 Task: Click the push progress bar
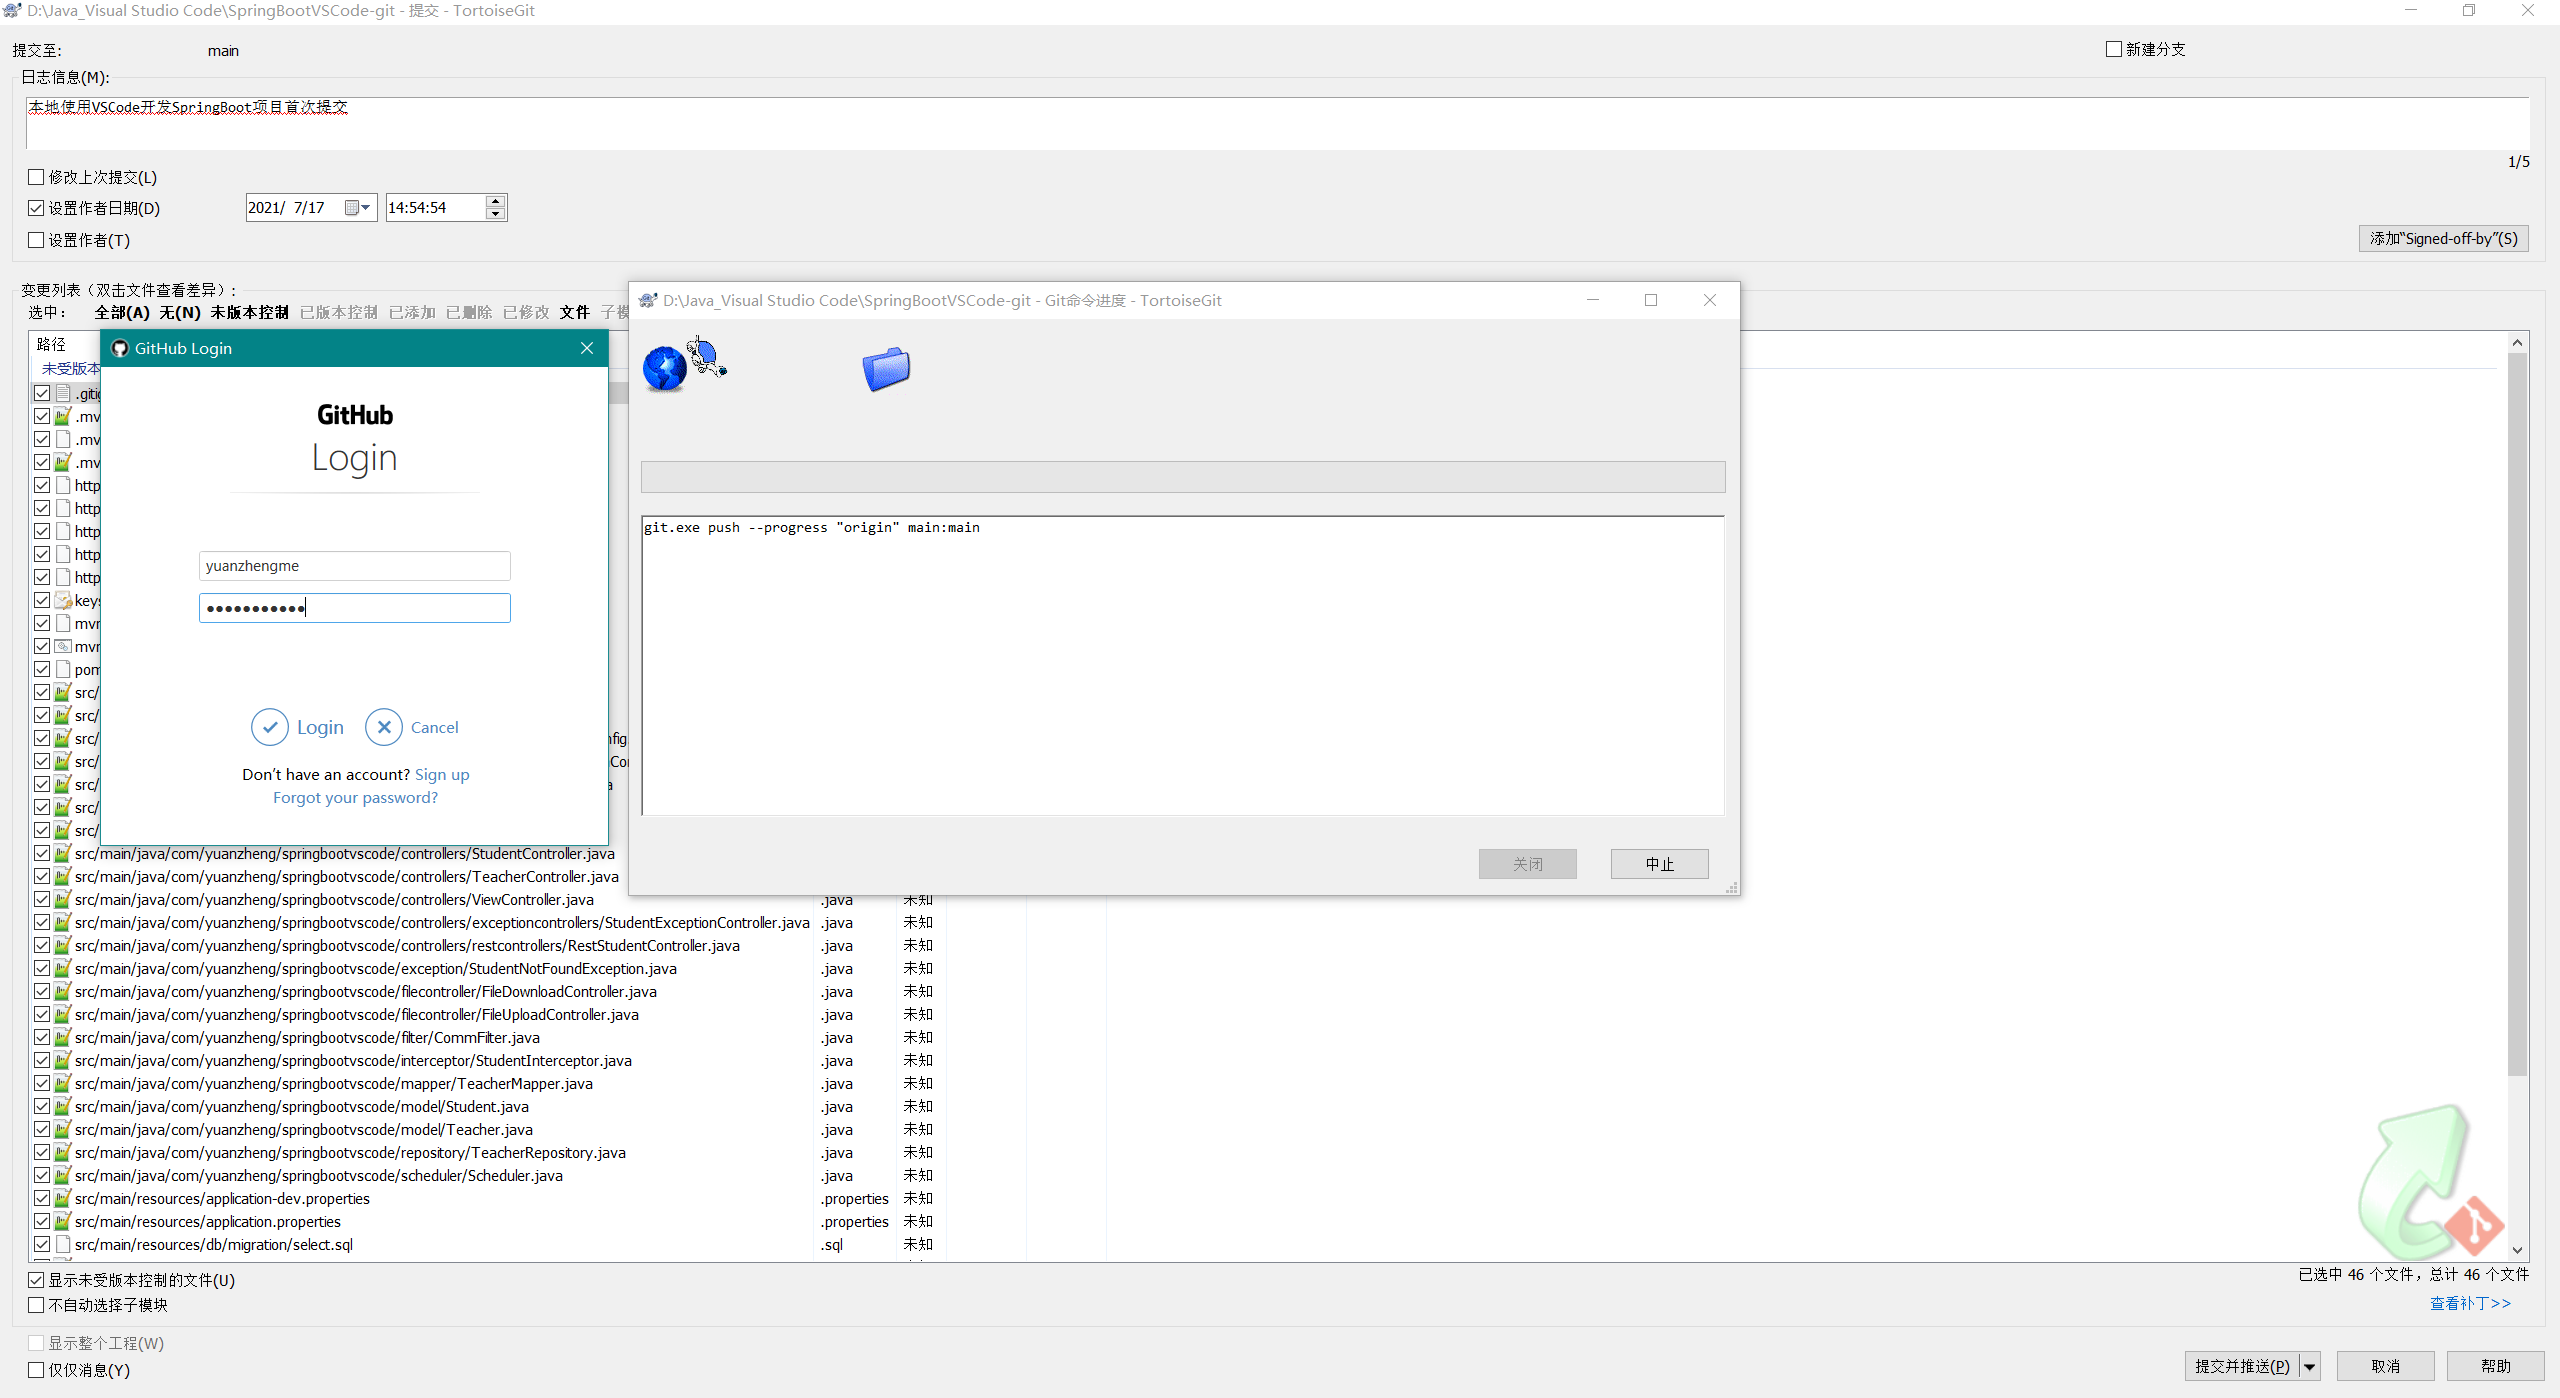click(1183, 476)
